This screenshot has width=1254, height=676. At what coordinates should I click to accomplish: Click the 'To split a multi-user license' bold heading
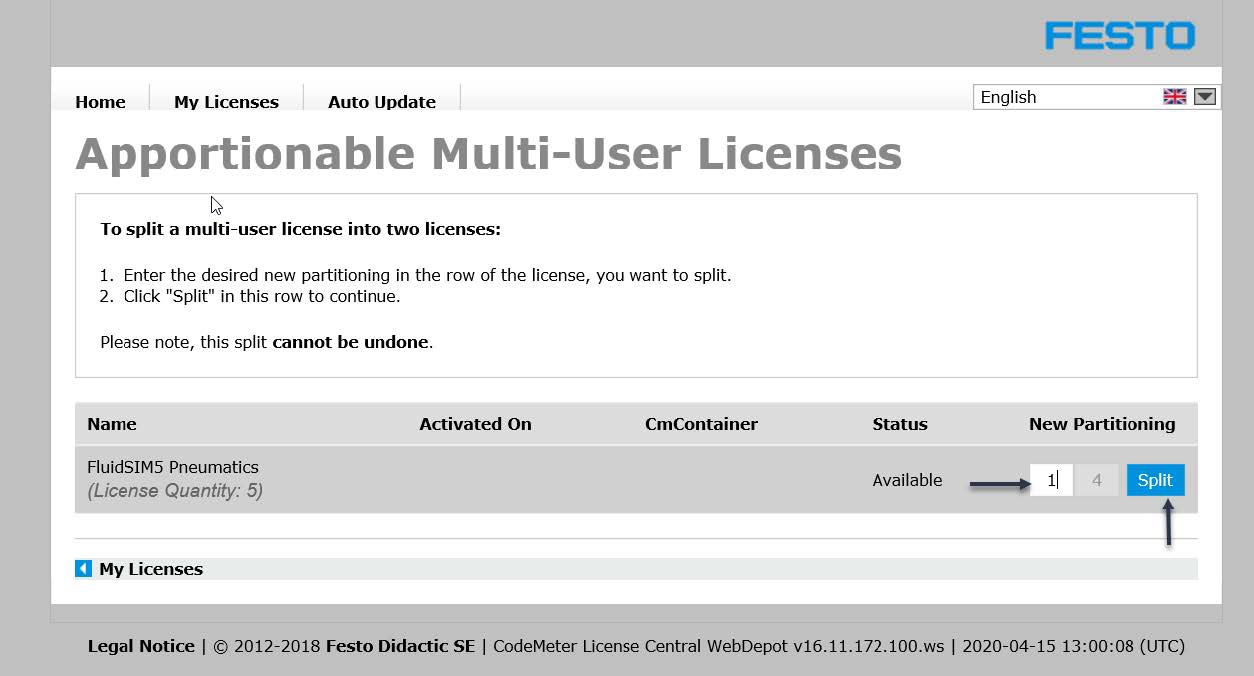(300, 229)
